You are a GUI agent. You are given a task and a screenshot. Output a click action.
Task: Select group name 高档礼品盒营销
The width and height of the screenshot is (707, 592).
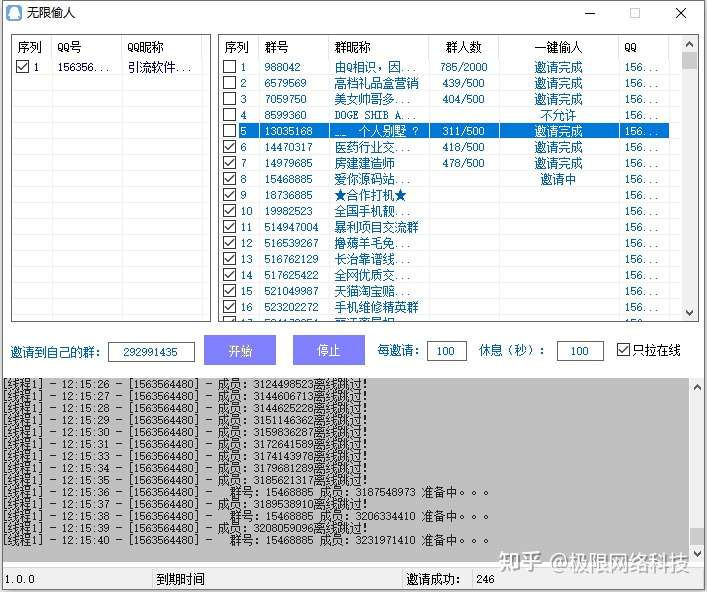(x=376, y=83)
